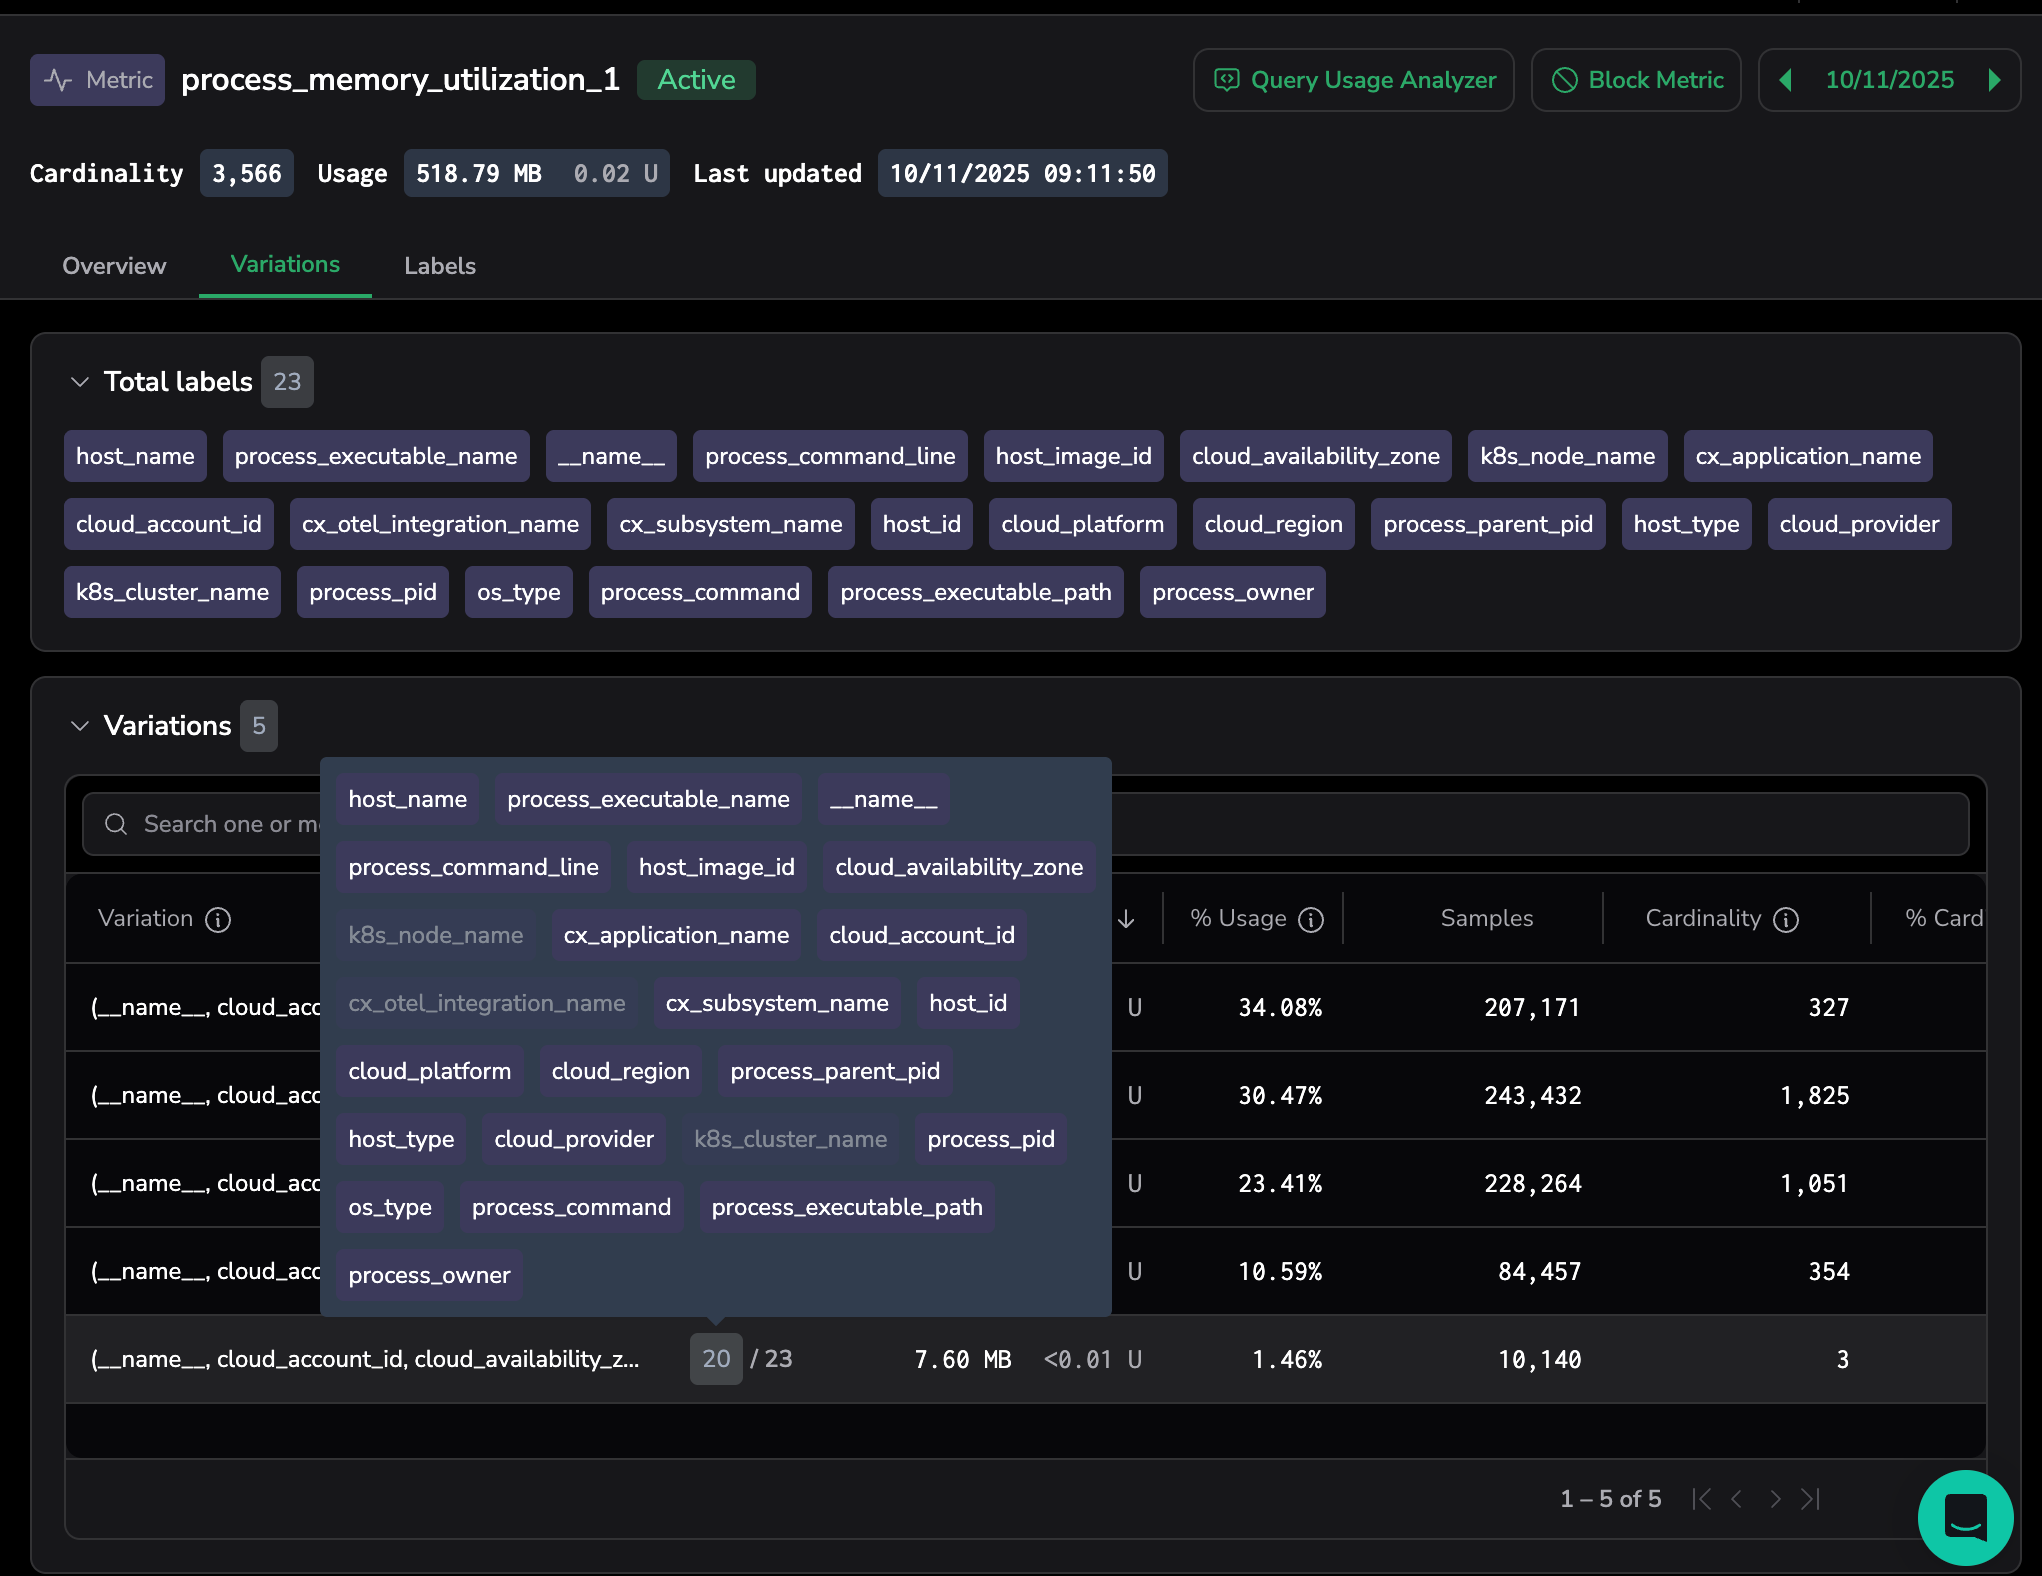
Task: Click the previous date arrow icon
Action: pyautogui.click(x=1786, y=80)
